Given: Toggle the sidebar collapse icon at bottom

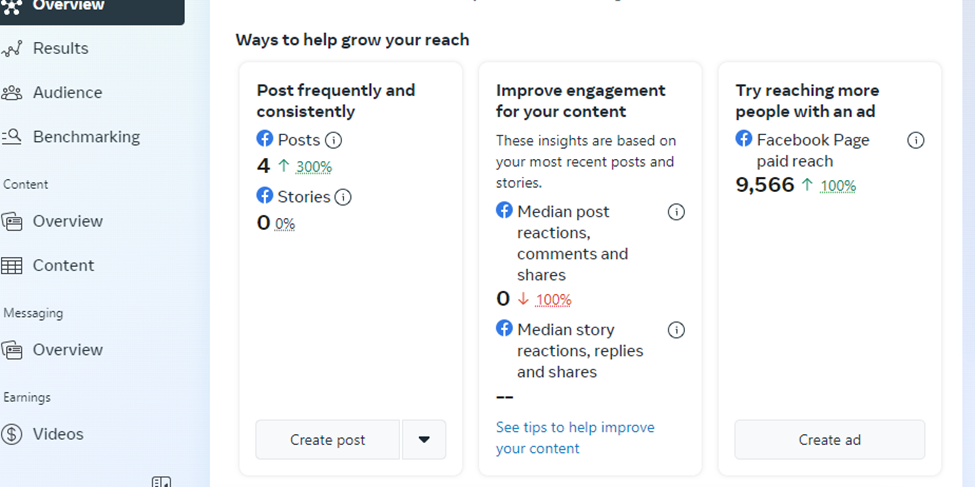Looking at the screenshot, I should coord(161,482).
